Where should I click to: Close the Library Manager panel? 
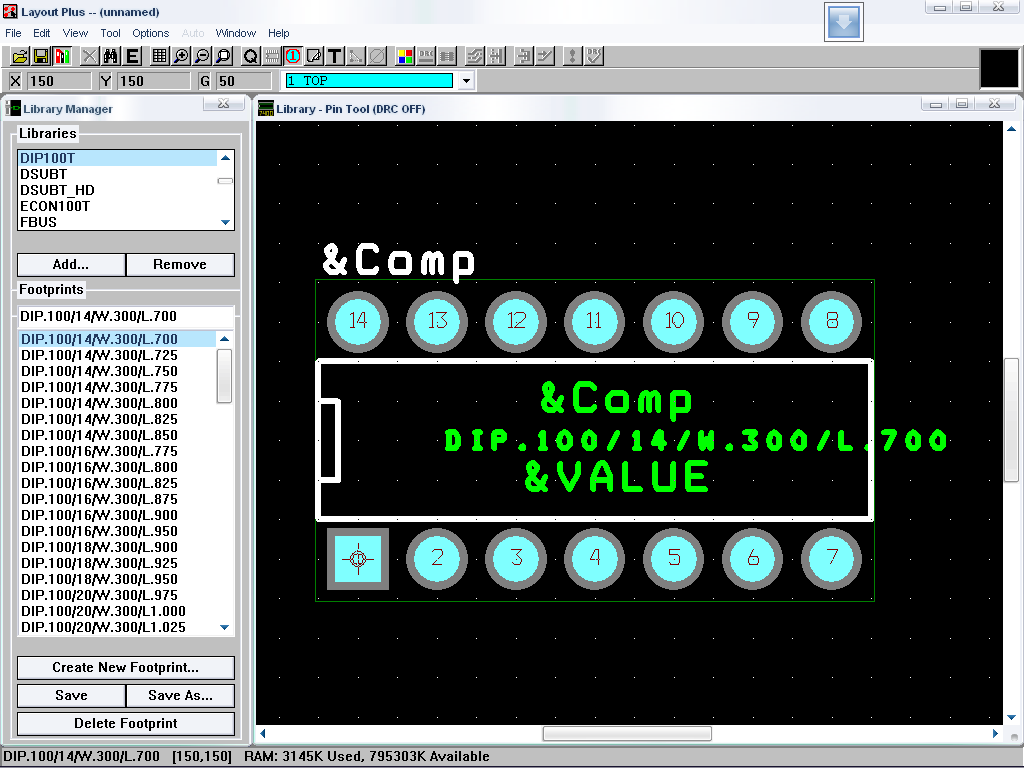(223, 103)
